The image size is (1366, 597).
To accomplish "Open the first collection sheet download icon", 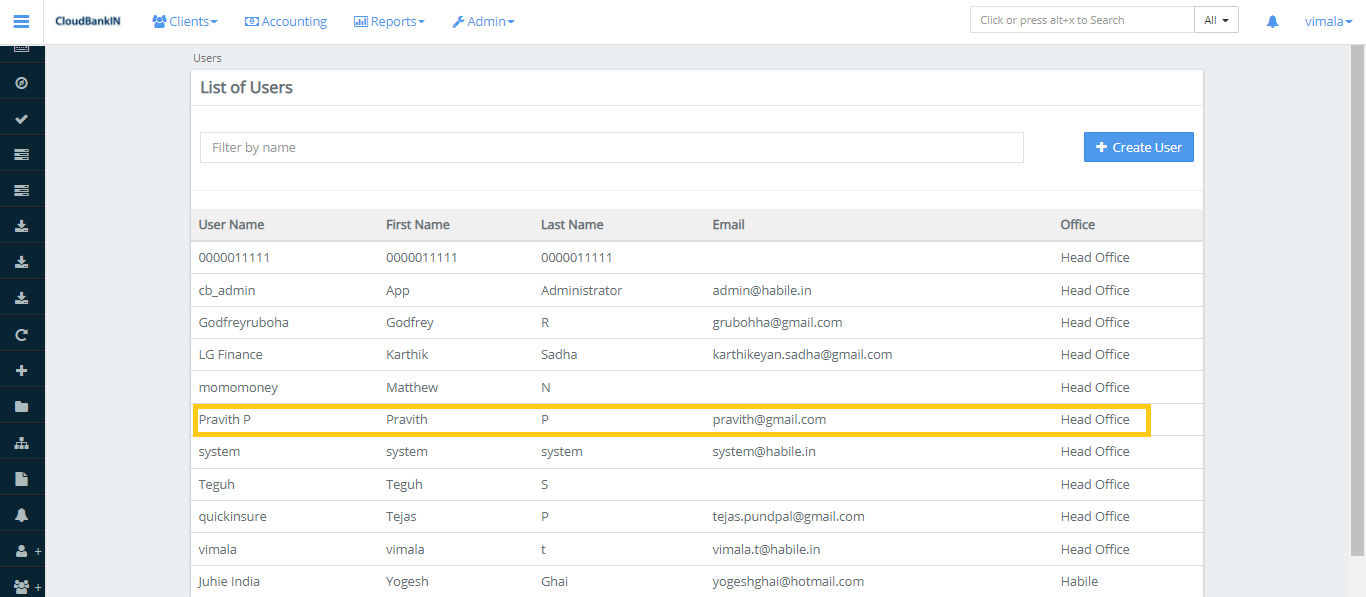I will [x=21, y=224].
